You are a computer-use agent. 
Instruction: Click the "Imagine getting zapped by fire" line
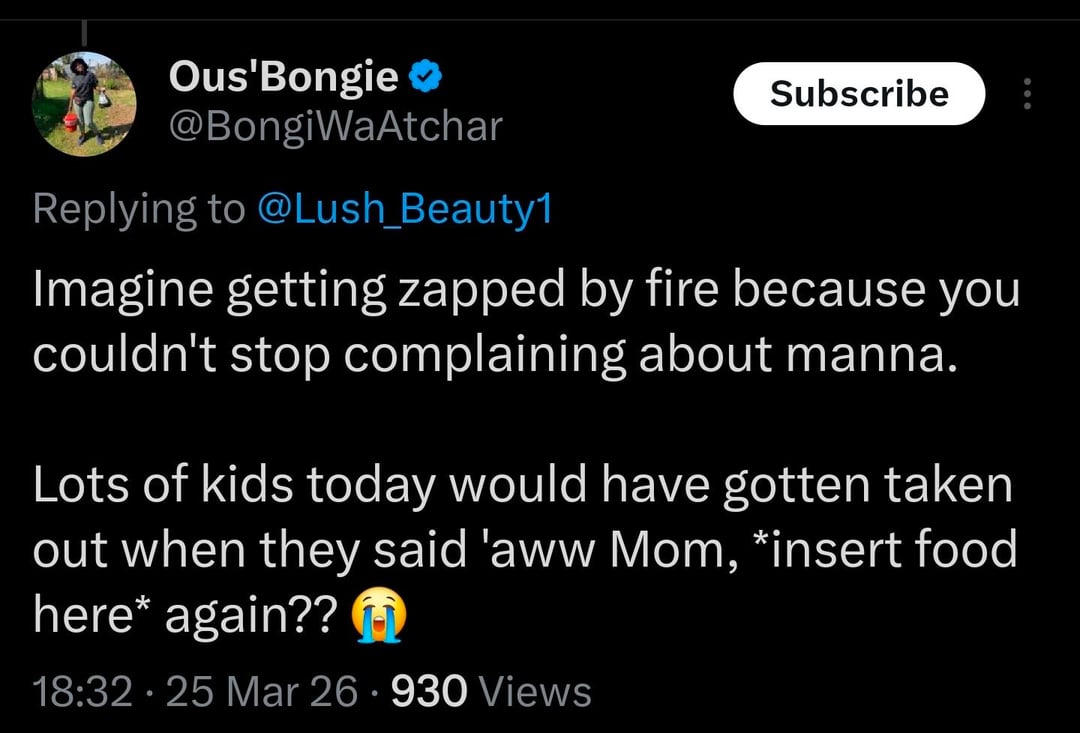pos(526,291)
